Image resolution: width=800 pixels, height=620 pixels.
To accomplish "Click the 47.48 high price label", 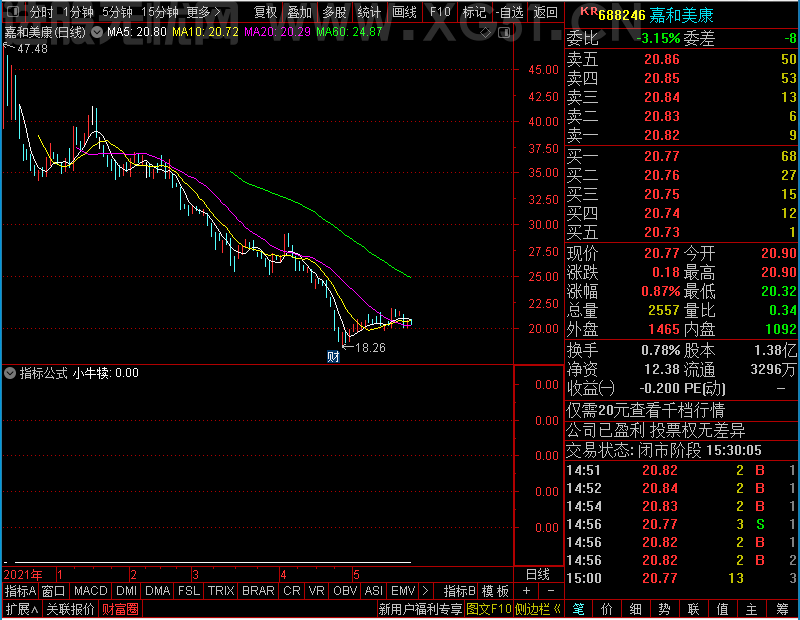I will click(x=32, y=49).
